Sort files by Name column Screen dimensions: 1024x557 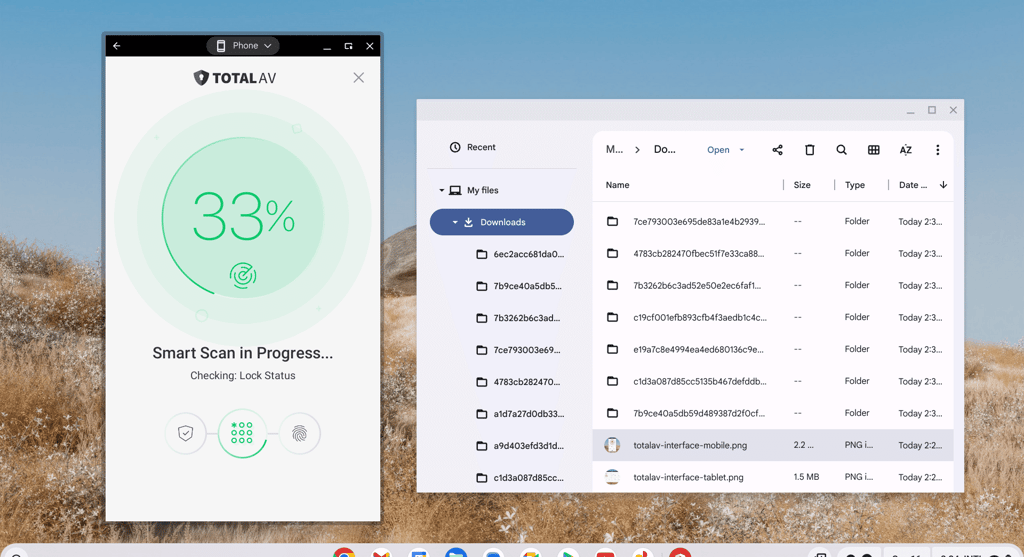[x=617, y=185]
